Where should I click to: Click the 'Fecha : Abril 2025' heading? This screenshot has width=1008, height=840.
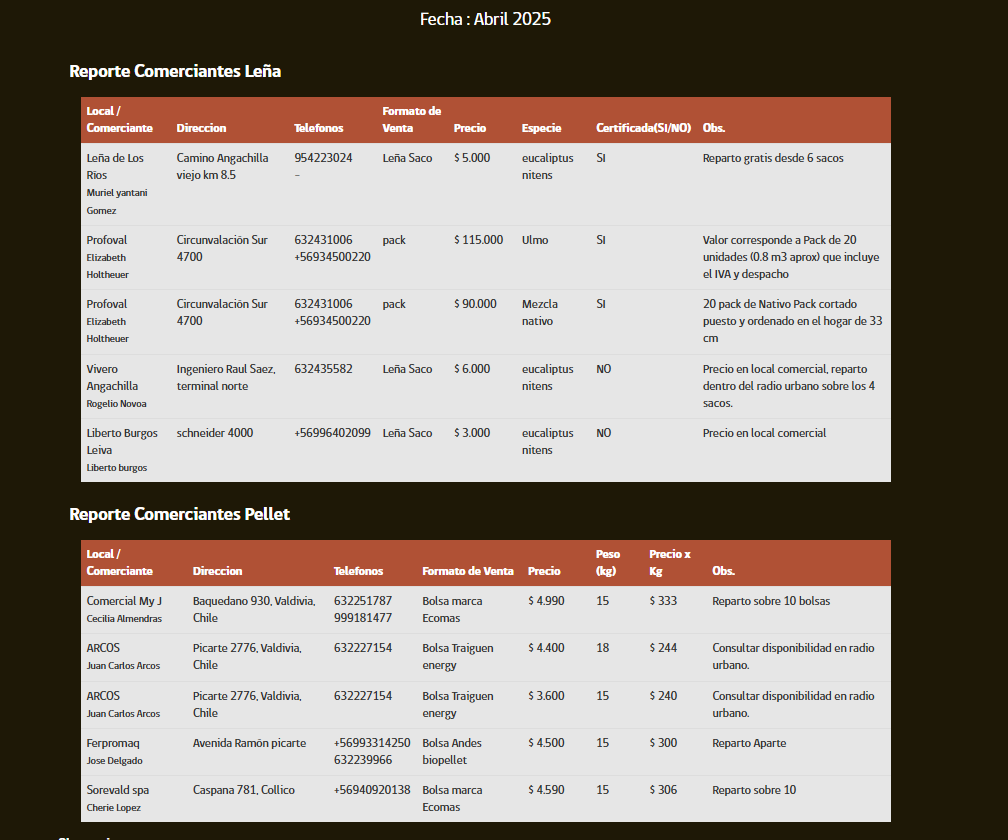[485, 19]
